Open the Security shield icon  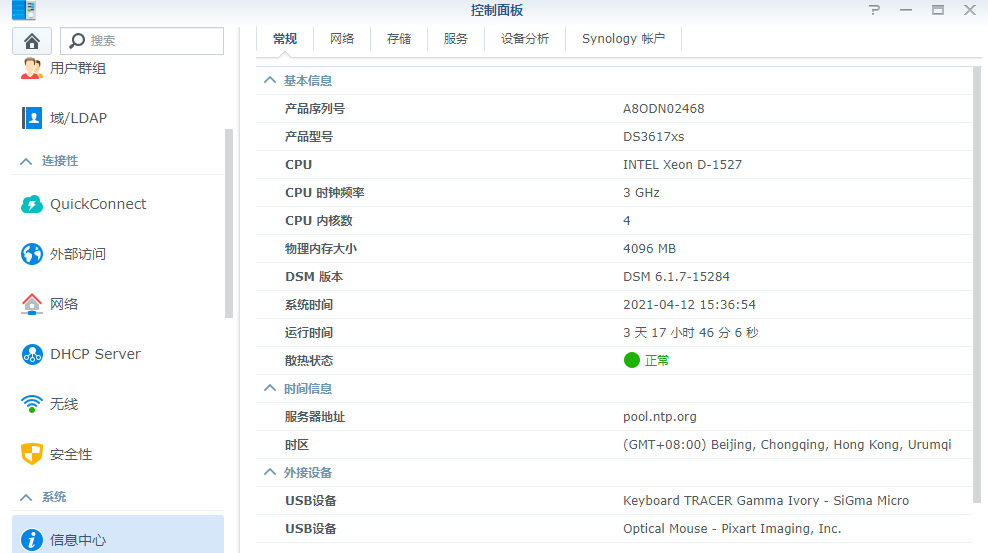click(x=32, y=454)
